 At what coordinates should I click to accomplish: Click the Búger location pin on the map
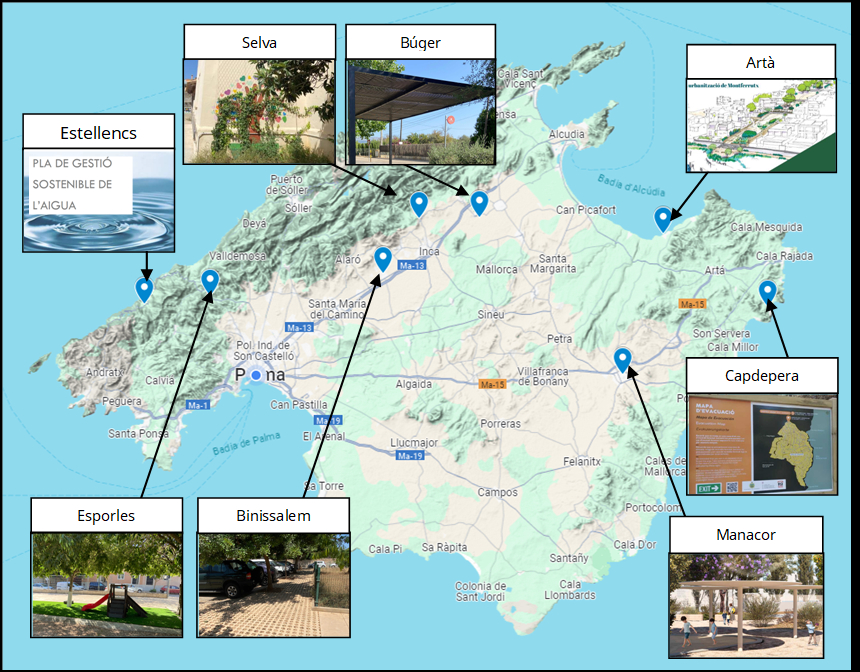pyautogui.click(x=479, y=202)
